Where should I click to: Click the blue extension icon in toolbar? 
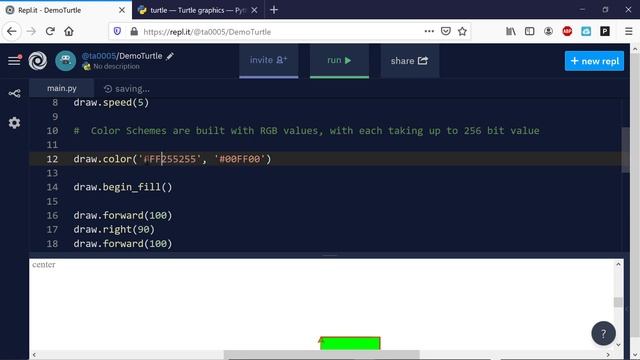coord(586,31)
